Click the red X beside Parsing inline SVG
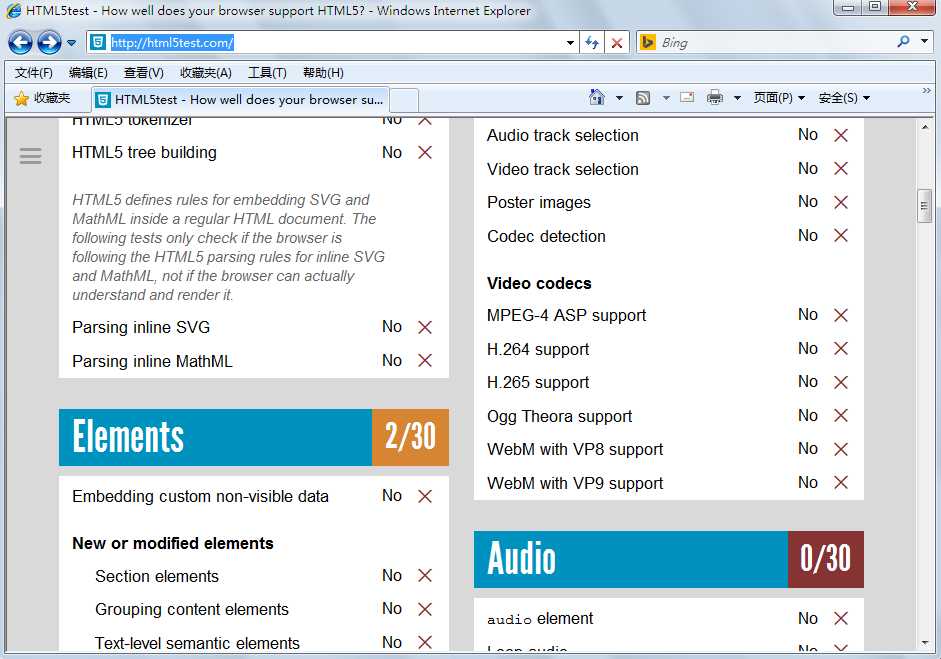Image resolution: width=941 pixels, height=659 pixels. click(425, 327)
